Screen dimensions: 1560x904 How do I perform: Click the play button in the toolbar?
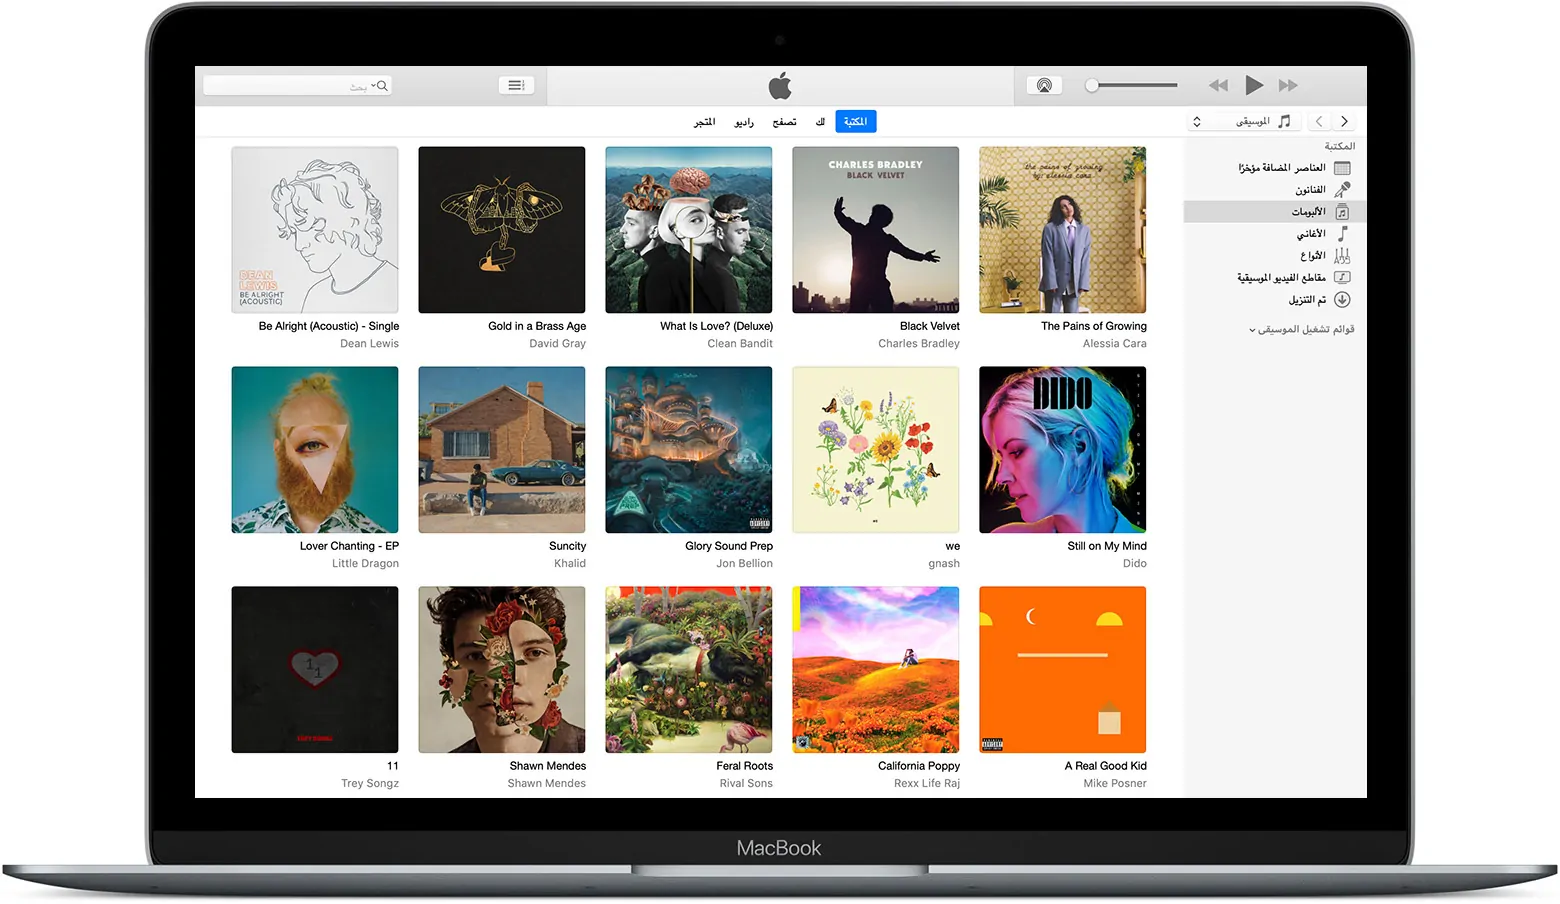coord(1254,85)
